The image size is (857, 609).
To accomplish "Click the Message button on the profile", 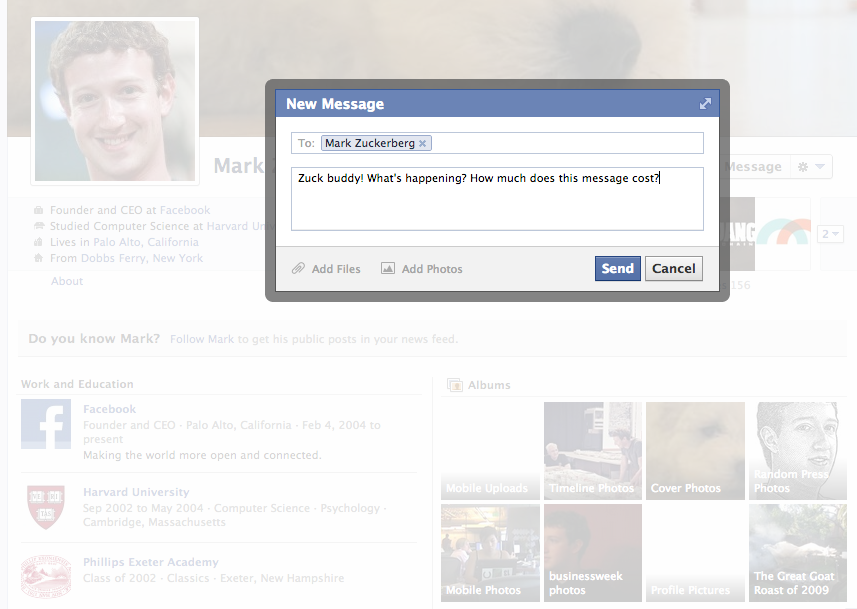I will point(754,167).
